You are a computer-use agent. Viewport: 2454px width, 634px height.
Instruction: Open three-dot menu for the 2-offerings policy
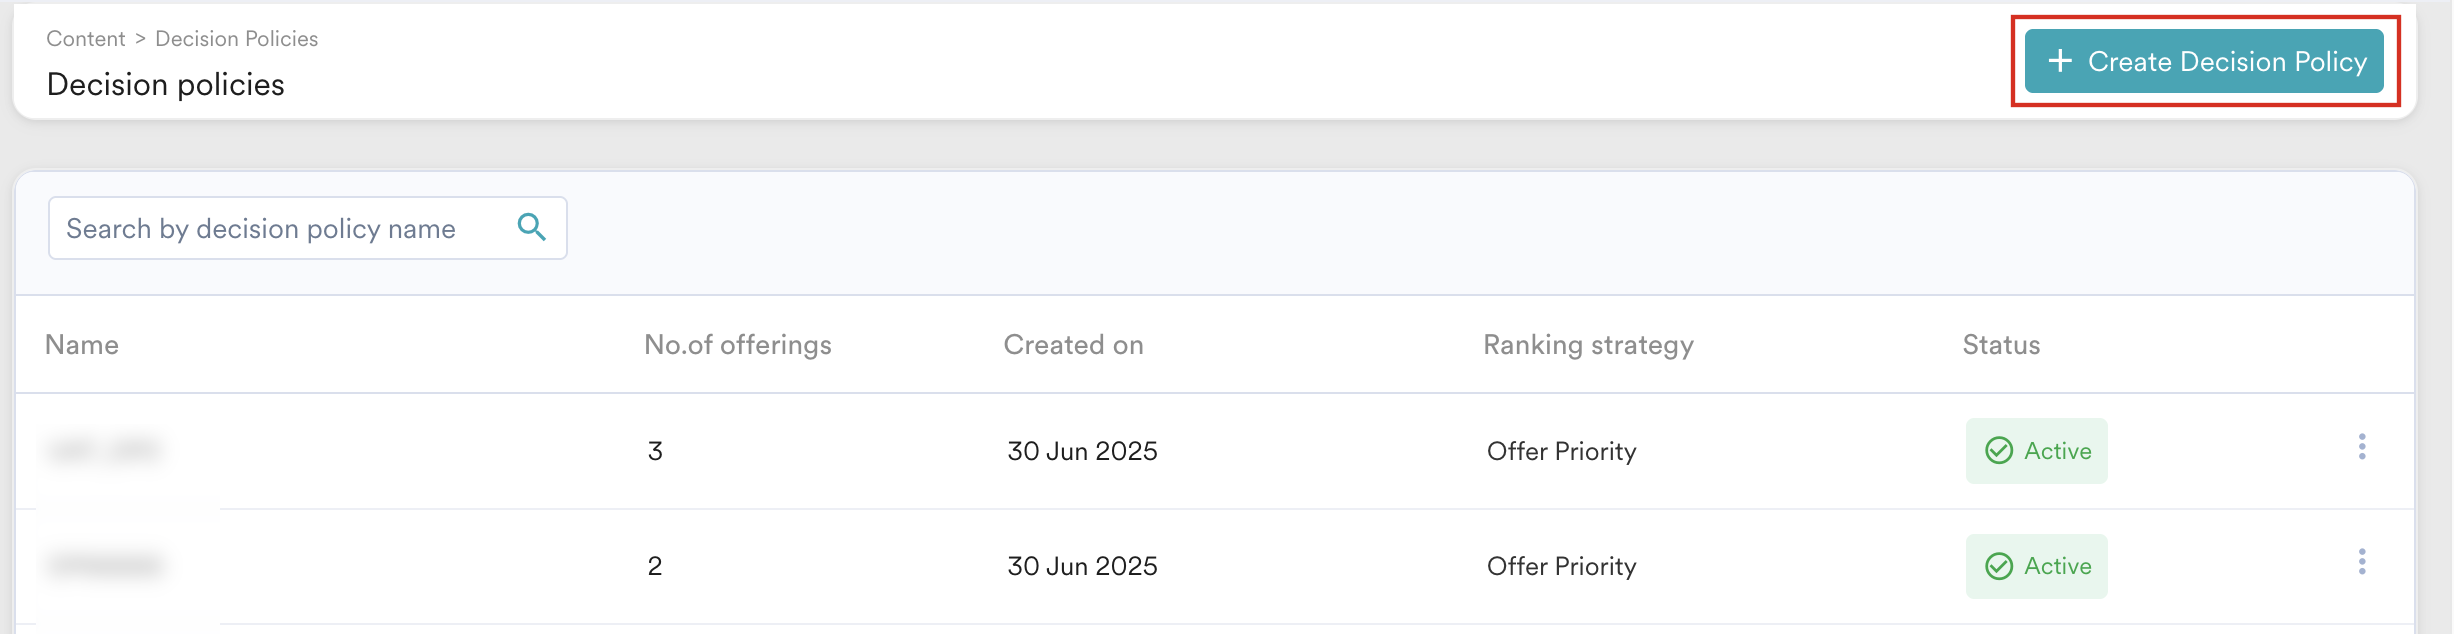point(2362,562)
